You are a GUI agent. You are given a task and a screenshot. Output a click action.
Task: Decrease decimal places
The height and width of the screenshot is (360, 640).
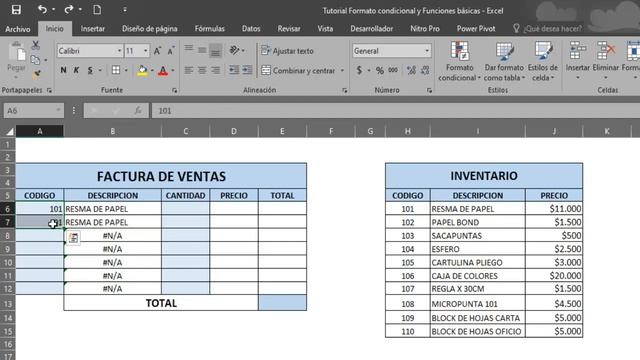(x=425, y=70)
